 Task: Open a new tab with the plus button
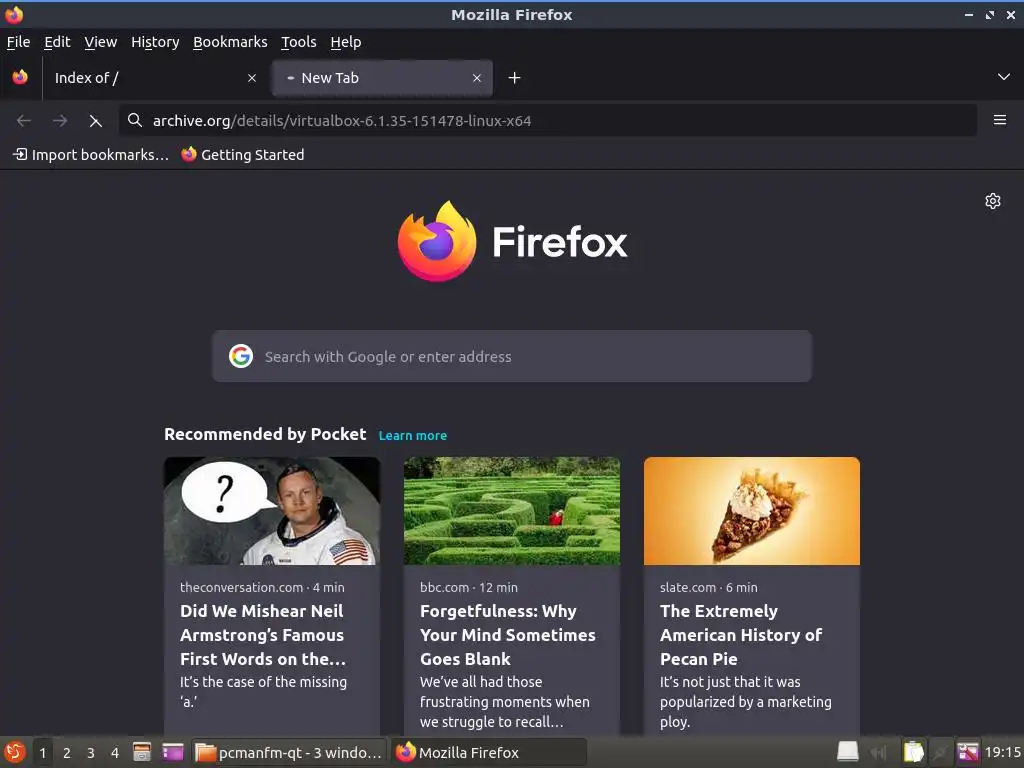tap(515, 78)
